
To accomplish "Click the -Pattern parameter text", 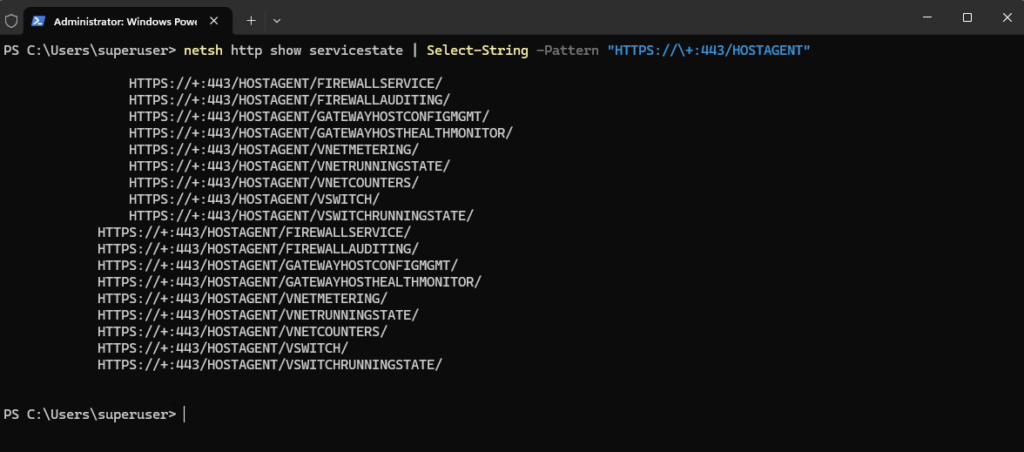I will (x=567, y=50).
